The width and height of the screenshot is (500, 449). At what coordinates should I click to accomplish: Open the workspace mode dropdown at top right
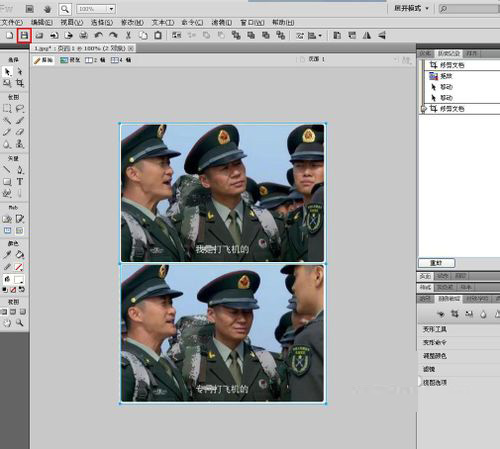coord(411,8)
